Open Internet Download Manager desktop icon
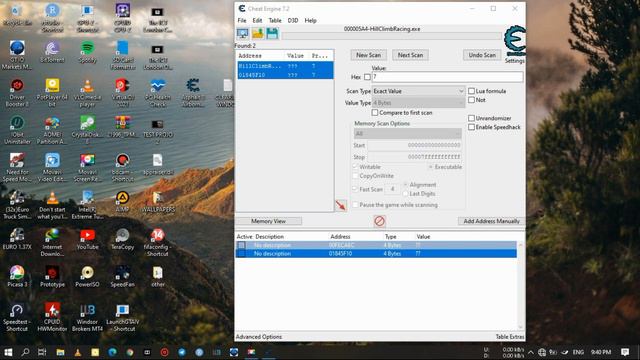The image size is (640, 360). tap(52, 242)
